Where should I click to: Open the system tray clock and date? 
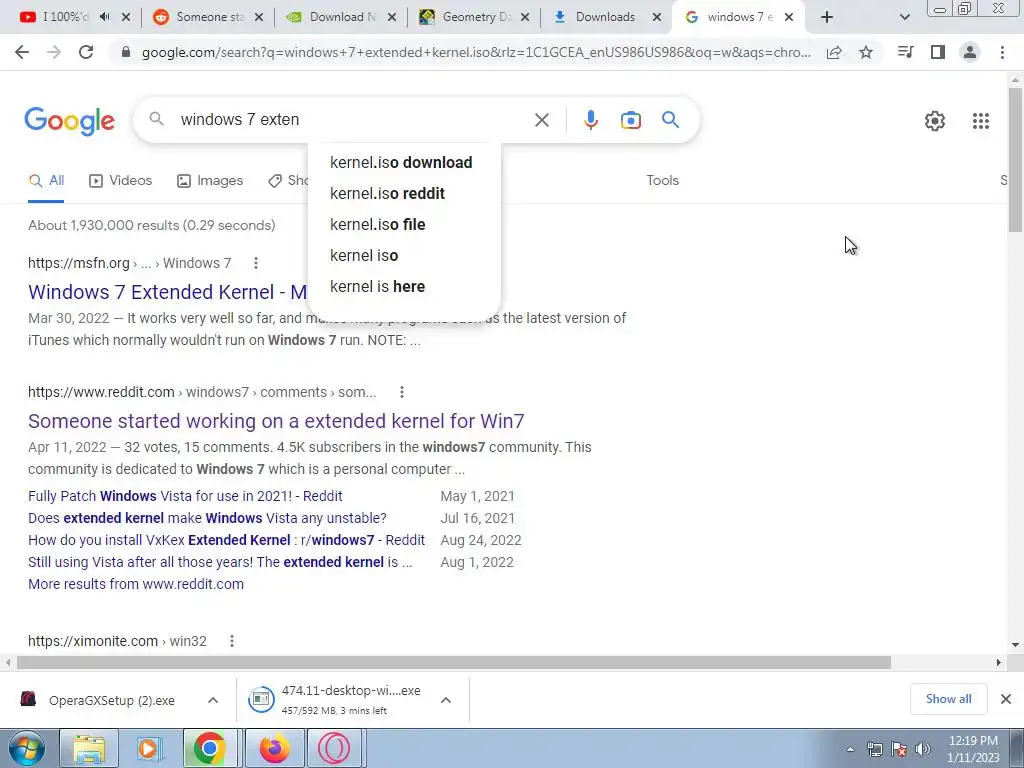click(973, 749)
